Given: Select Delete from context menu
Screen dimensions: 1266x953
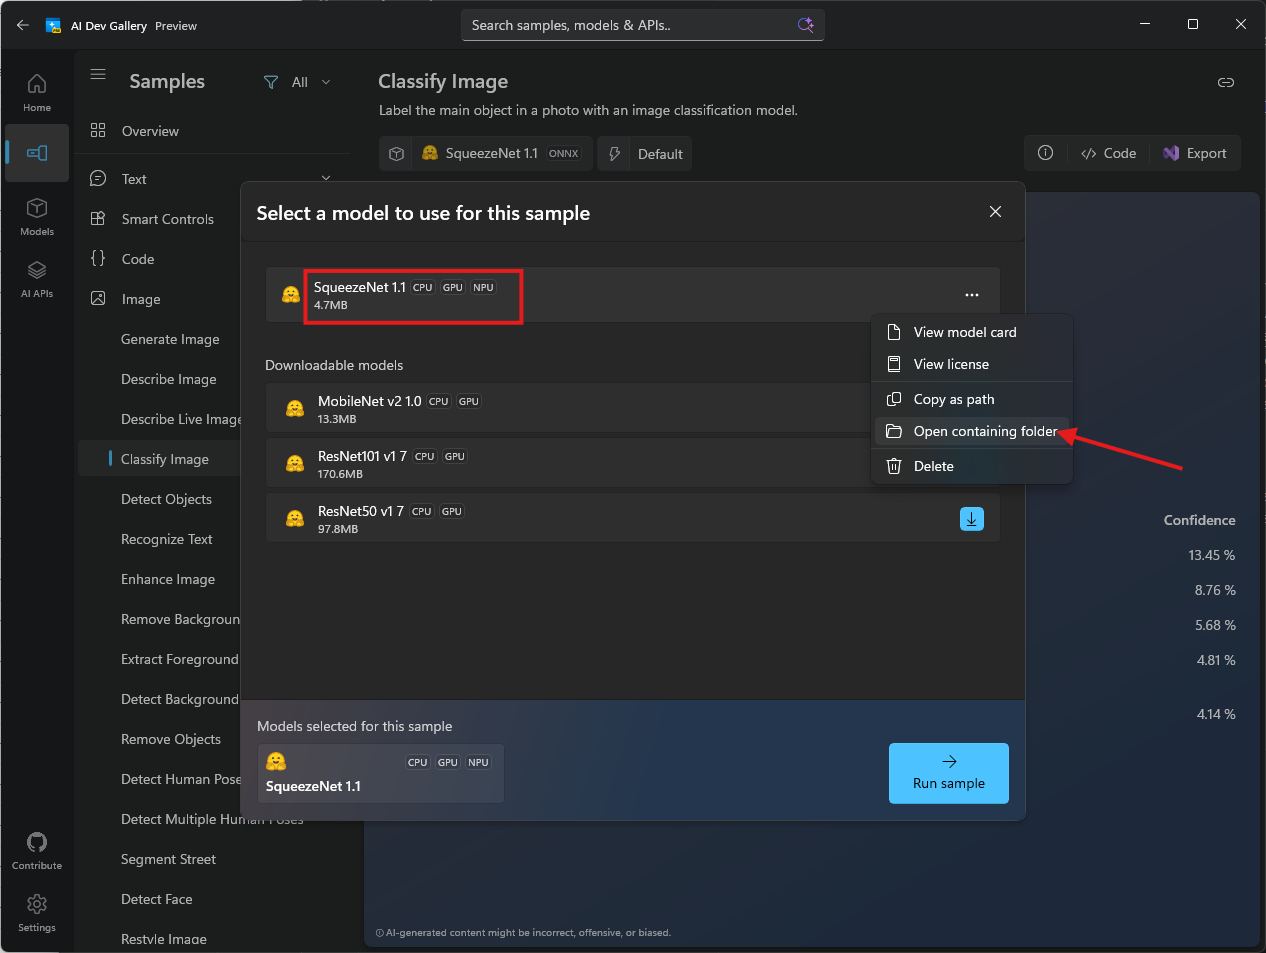Looking at the screenshot, I should click(972, 466).
